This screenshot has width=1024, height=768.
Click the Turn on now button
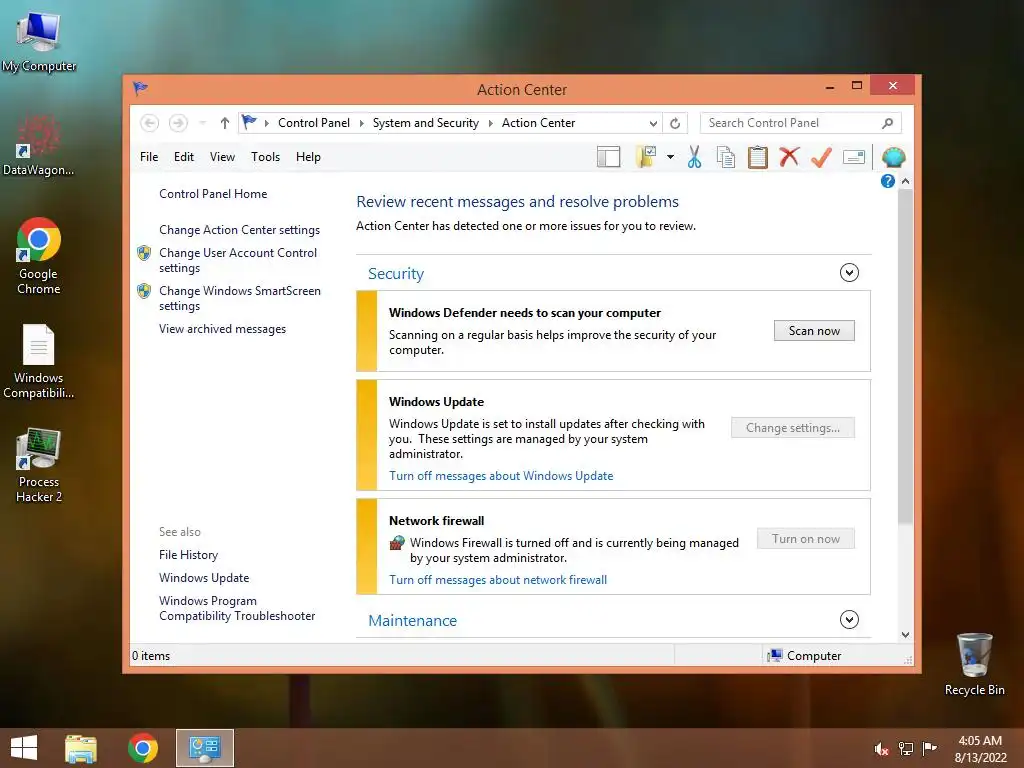coord(805,539)
